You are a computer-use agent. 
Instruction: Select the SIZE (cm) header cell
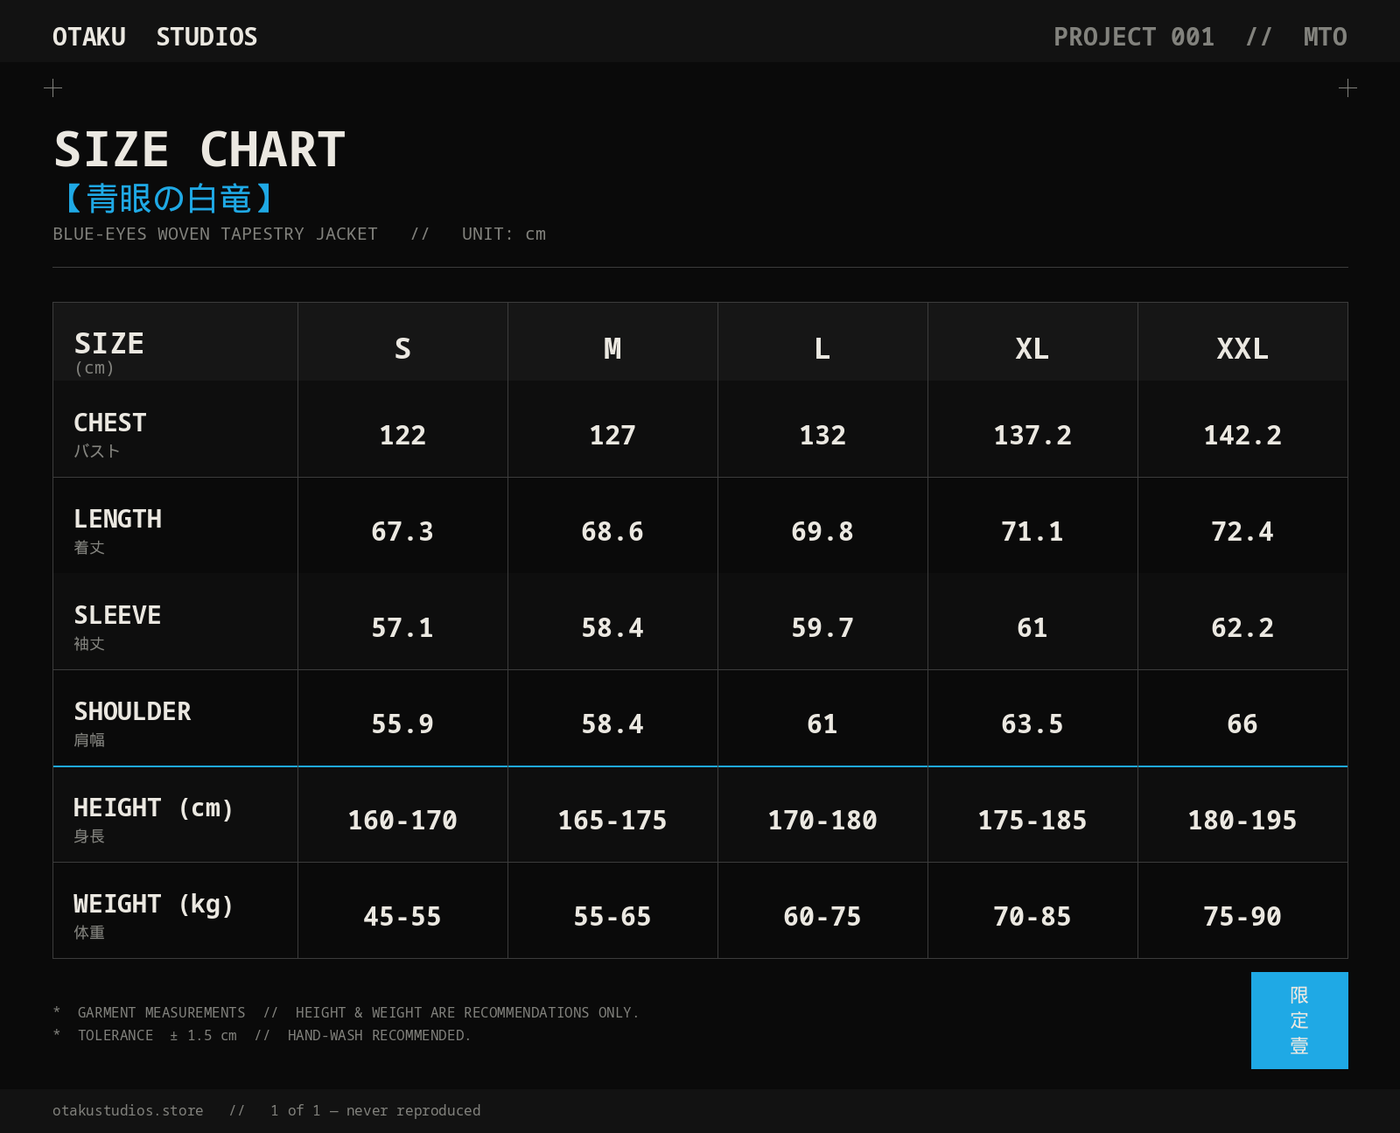[x=175, y=342]
